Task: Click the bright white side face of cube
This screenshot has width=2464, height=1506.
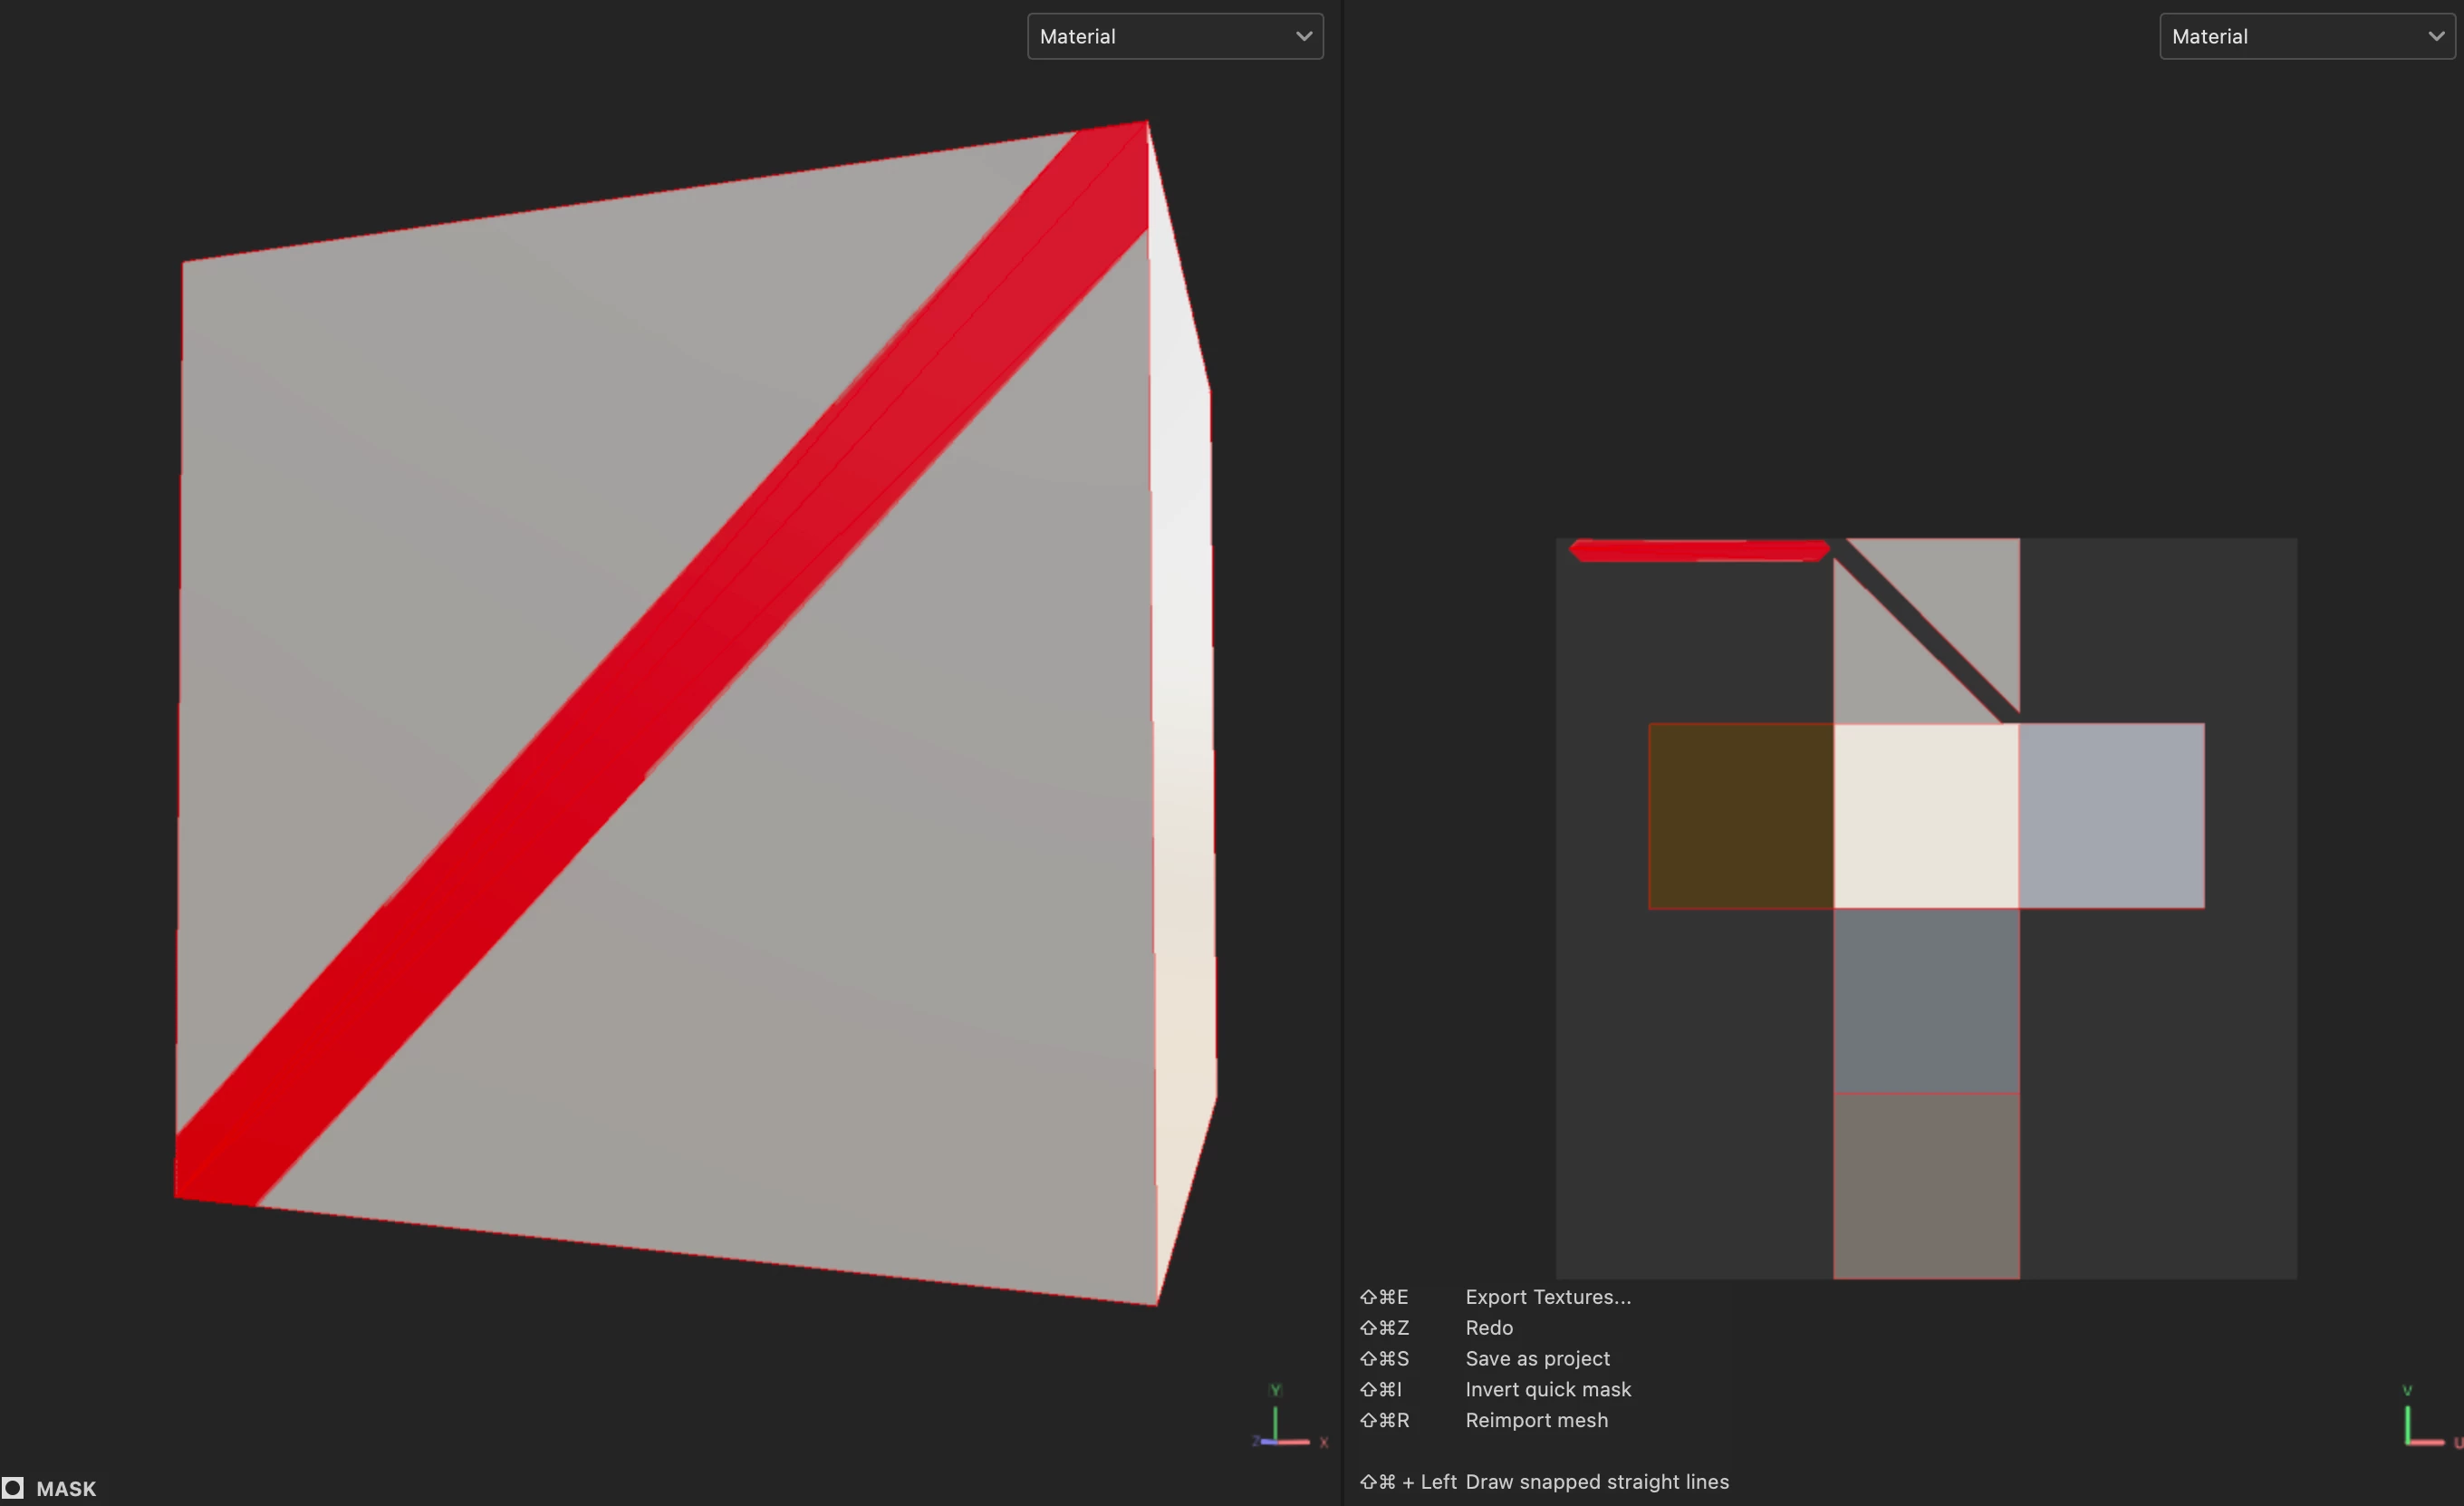Action: [1183, 700]
